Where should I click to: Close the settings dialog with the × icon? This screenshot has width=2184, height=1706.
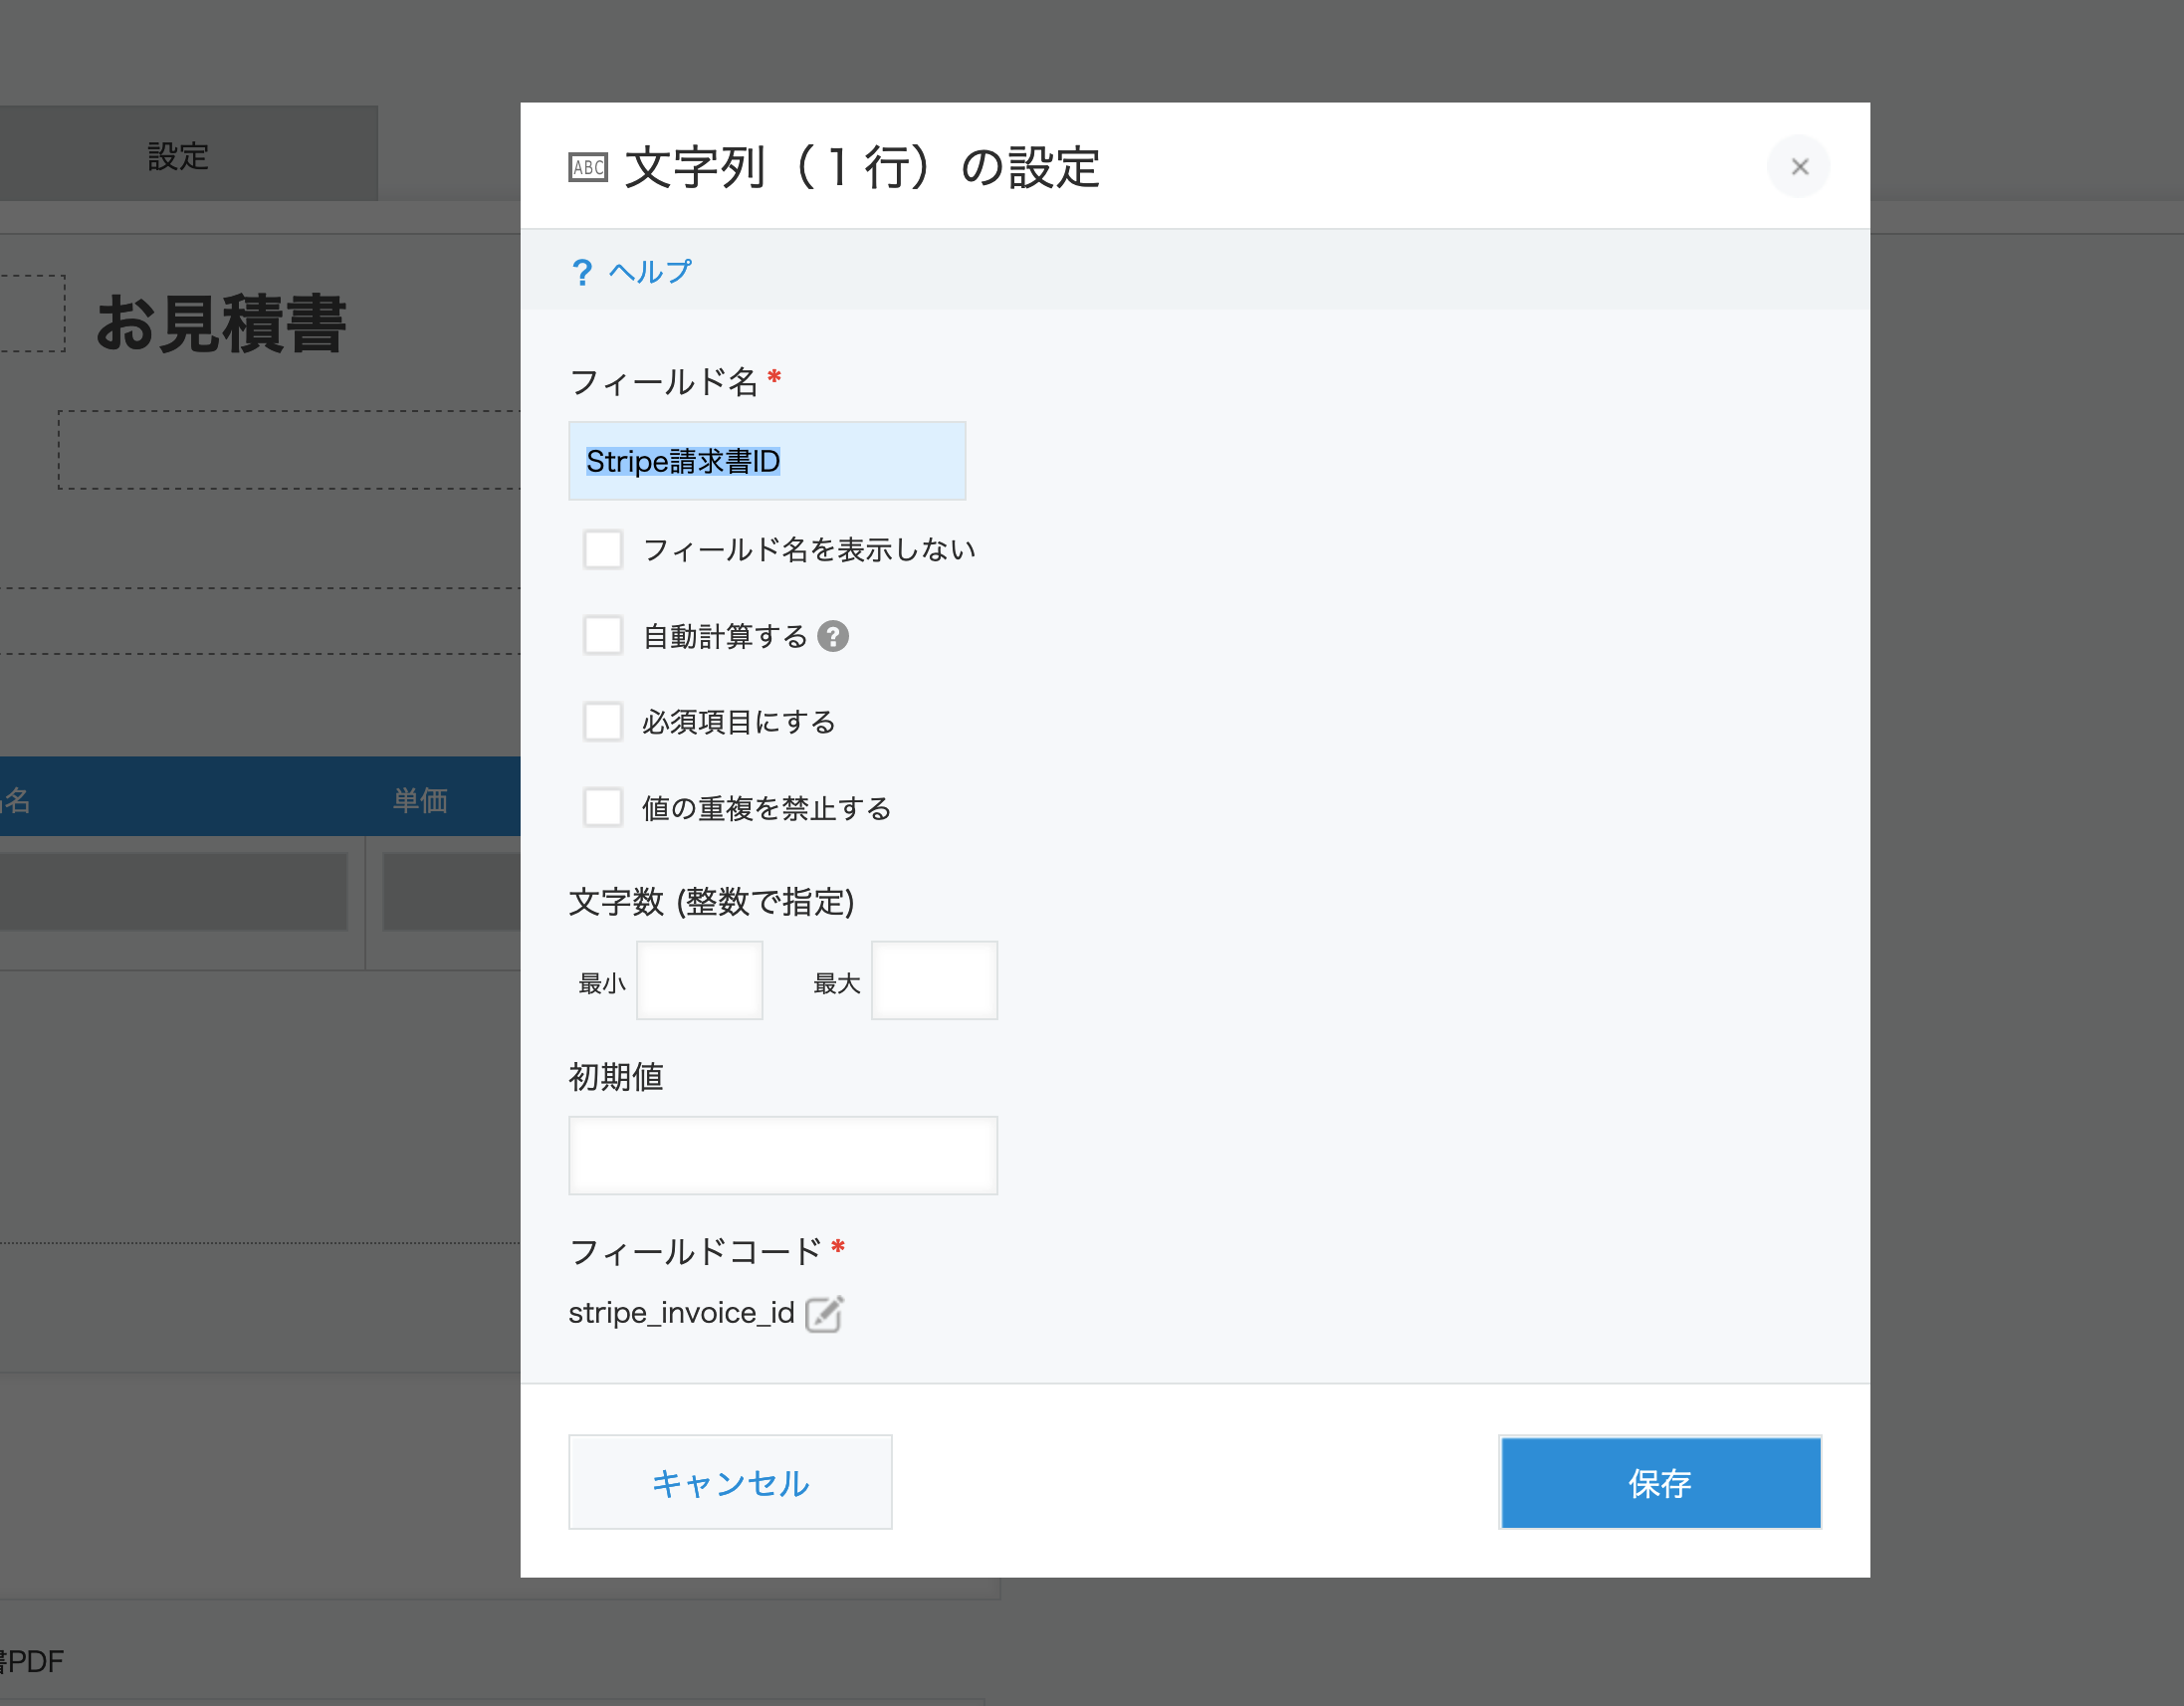click(1799, 166)
